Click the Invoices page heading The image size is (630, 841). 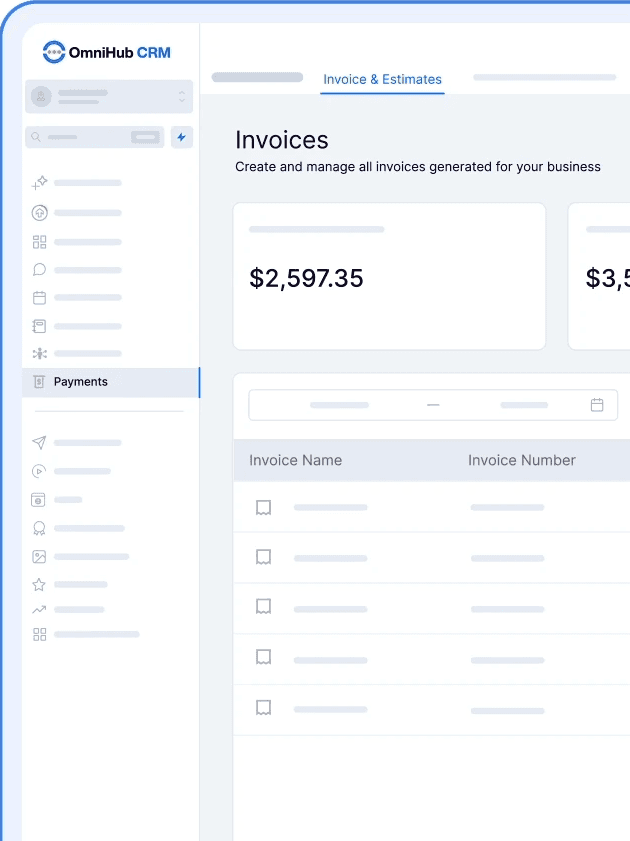click(281, 140)
